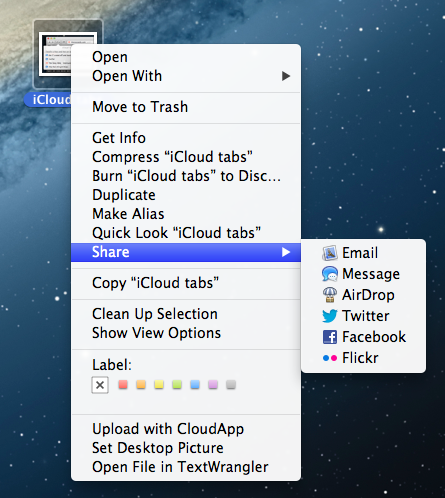Screen dimensions: 445x498
Task: Click the Message speech bubble icon
Action: tap(330, 274)
